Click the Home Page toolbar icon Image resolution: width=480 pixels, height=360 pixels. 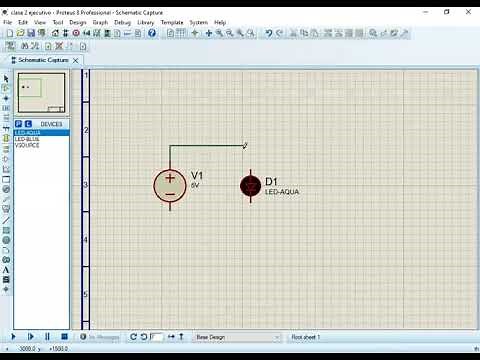(x=55, y=33)
